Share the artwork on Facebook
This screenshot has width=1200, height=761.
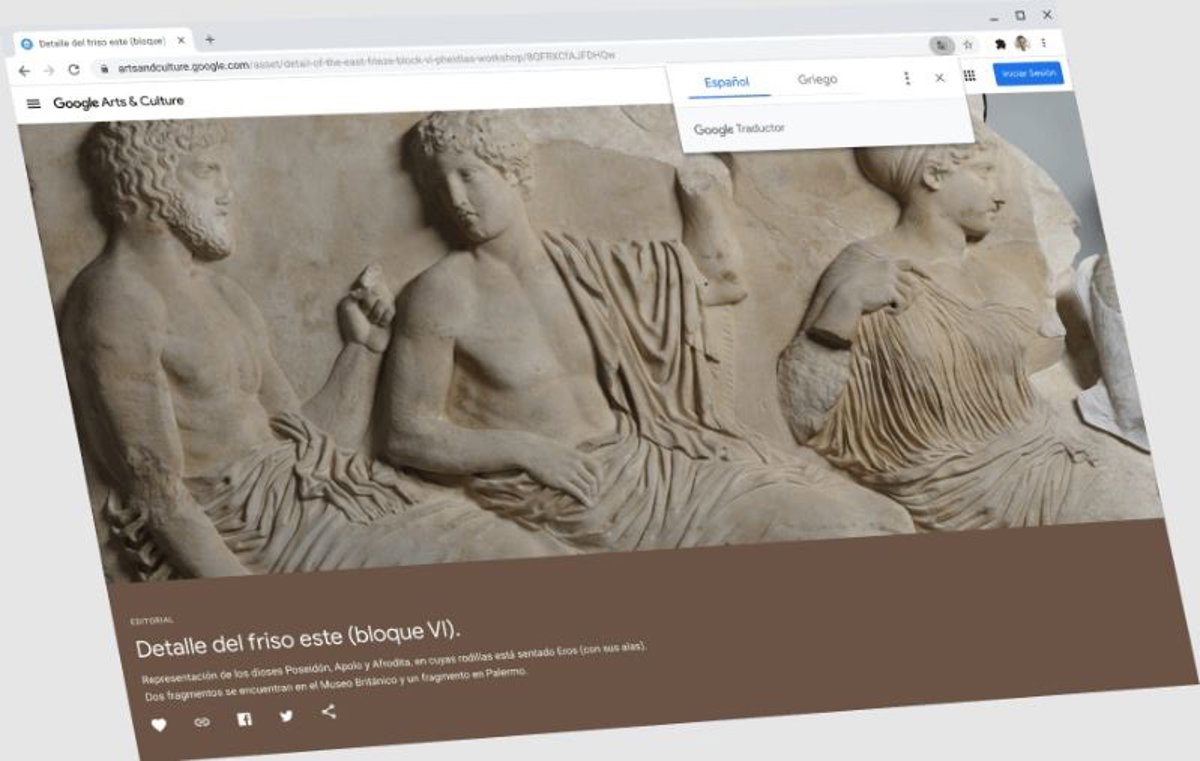pyautogui.click(x=245, y=719)
